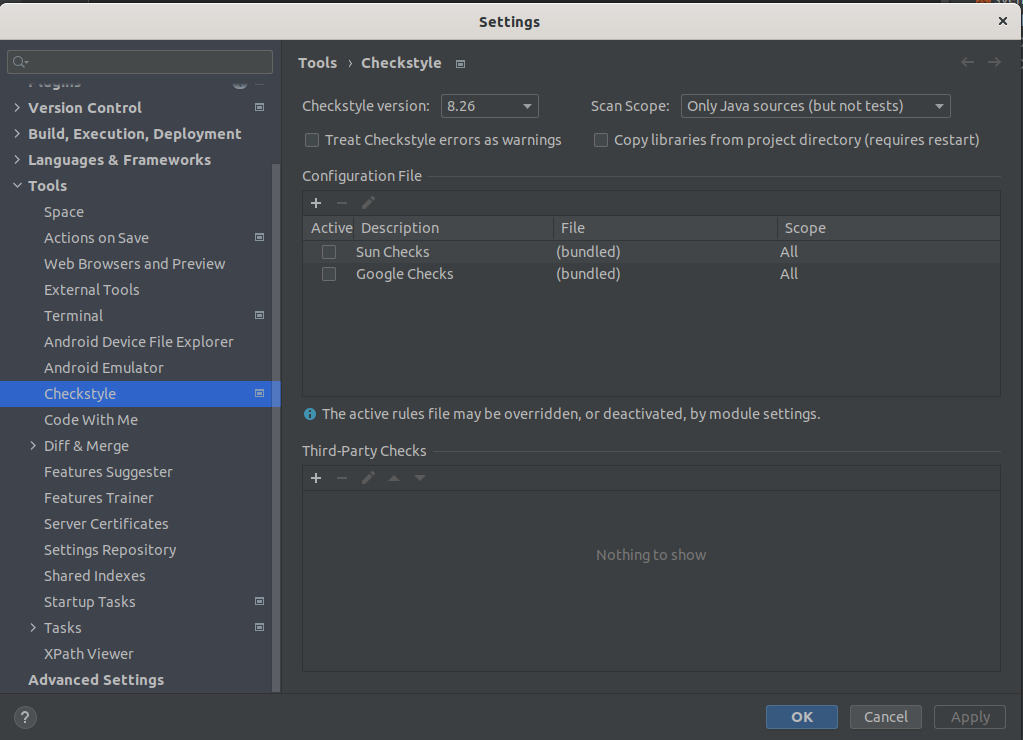Open Code With Me settings
Image resolution: width=1023 pixels, height=740 pixels.
coord(91,420)
